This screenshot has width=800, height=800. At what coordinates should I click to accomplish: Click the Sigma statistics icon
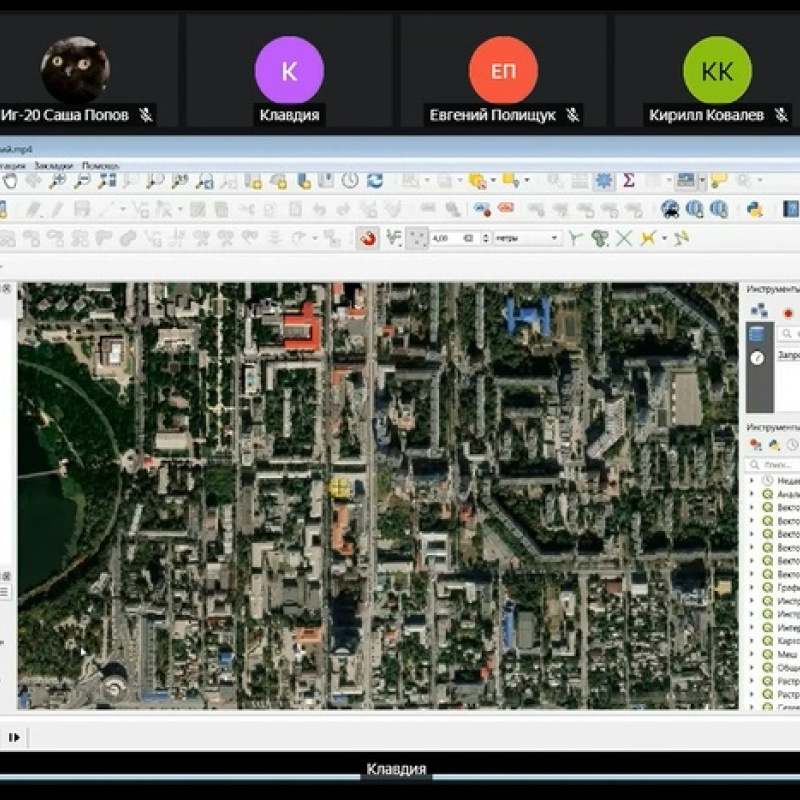pyautogui.click(x=629, y=181)
